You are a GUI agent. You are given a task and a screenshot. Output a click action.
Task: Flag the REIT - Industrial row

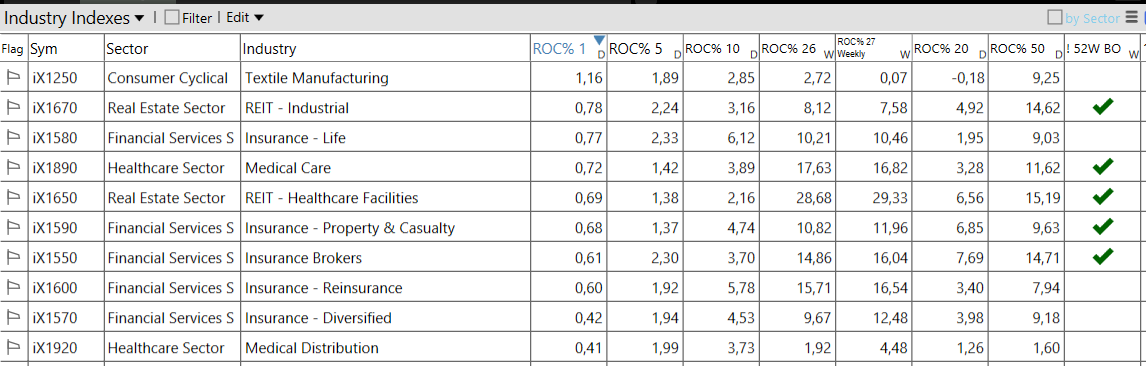[x=13, y=108]
